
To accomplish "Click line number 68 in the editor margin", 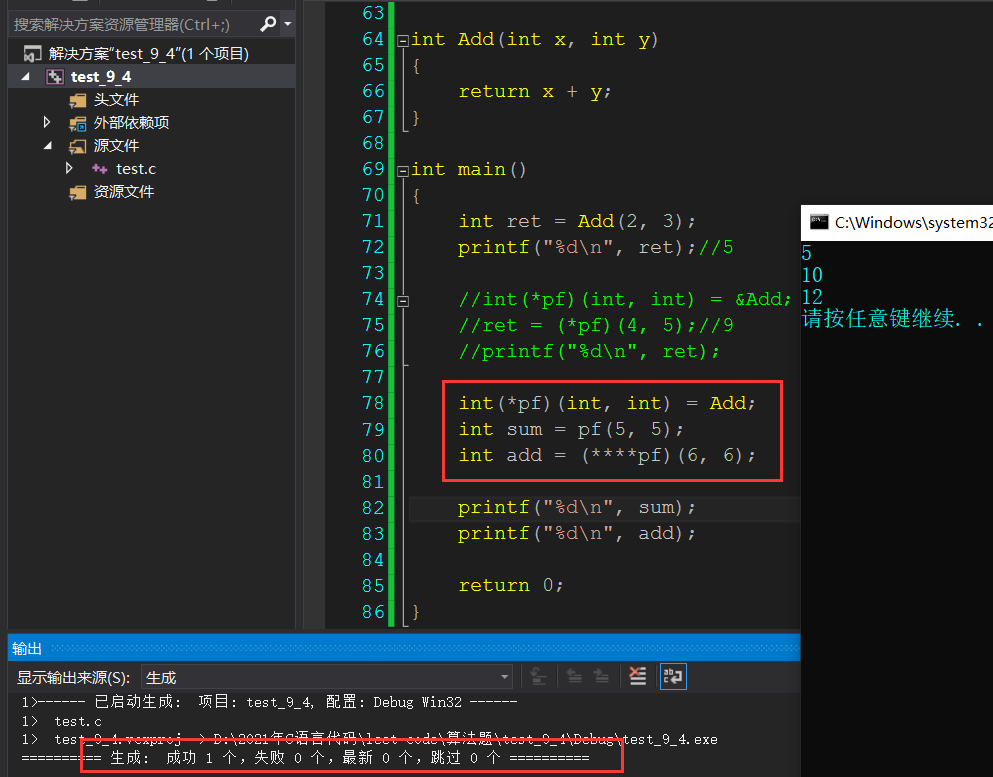I will (373, 143).
